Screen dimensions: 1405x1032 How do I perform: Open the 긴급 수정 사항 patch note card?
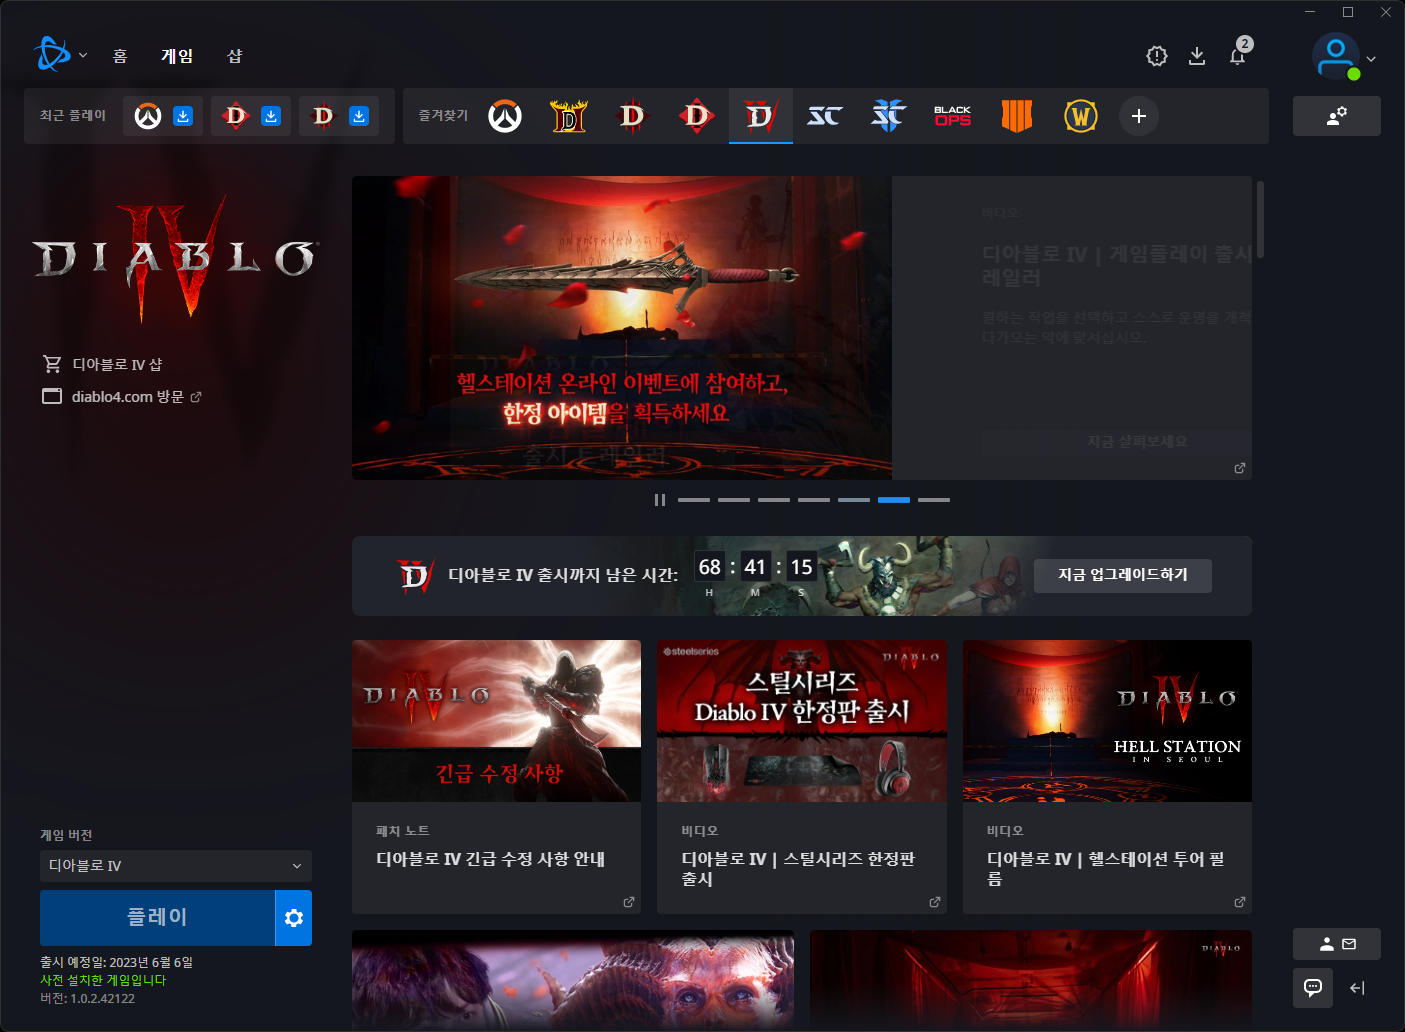pos(497,777)
